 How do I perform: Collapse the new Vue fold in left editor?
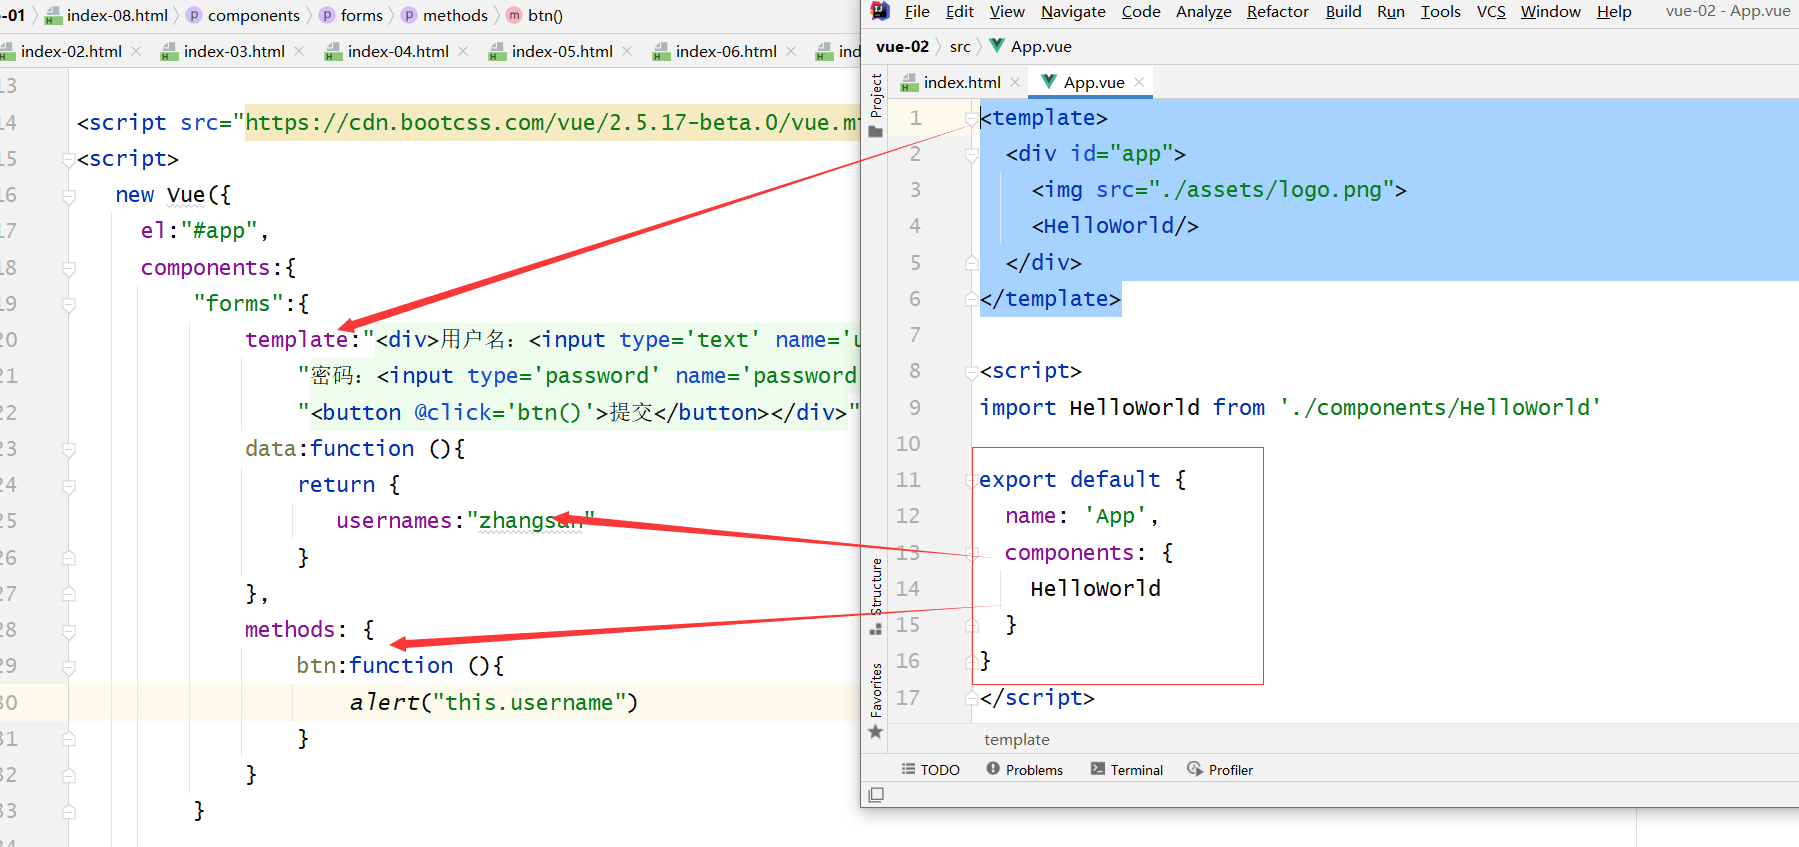coord(69,196)
